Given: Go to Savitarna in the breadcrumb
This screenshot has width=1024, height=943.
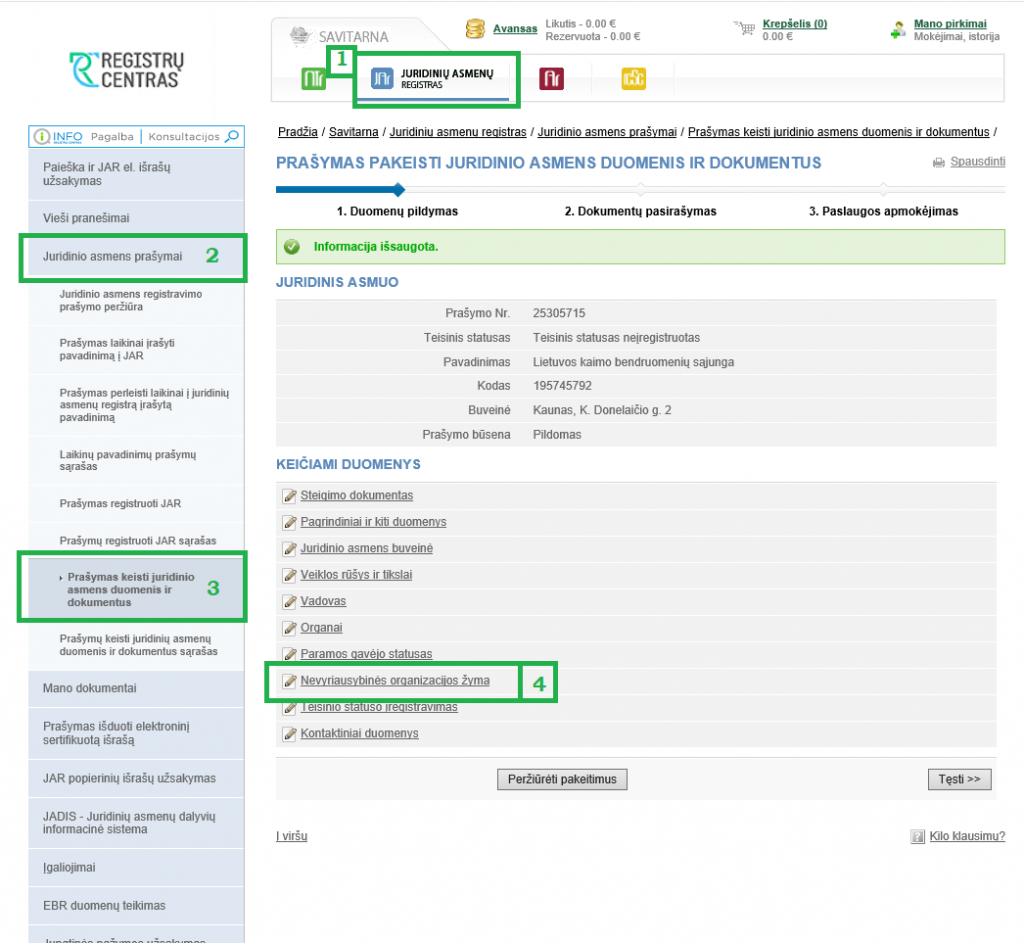Looking at the screenshot, I should tap(354, 132).
